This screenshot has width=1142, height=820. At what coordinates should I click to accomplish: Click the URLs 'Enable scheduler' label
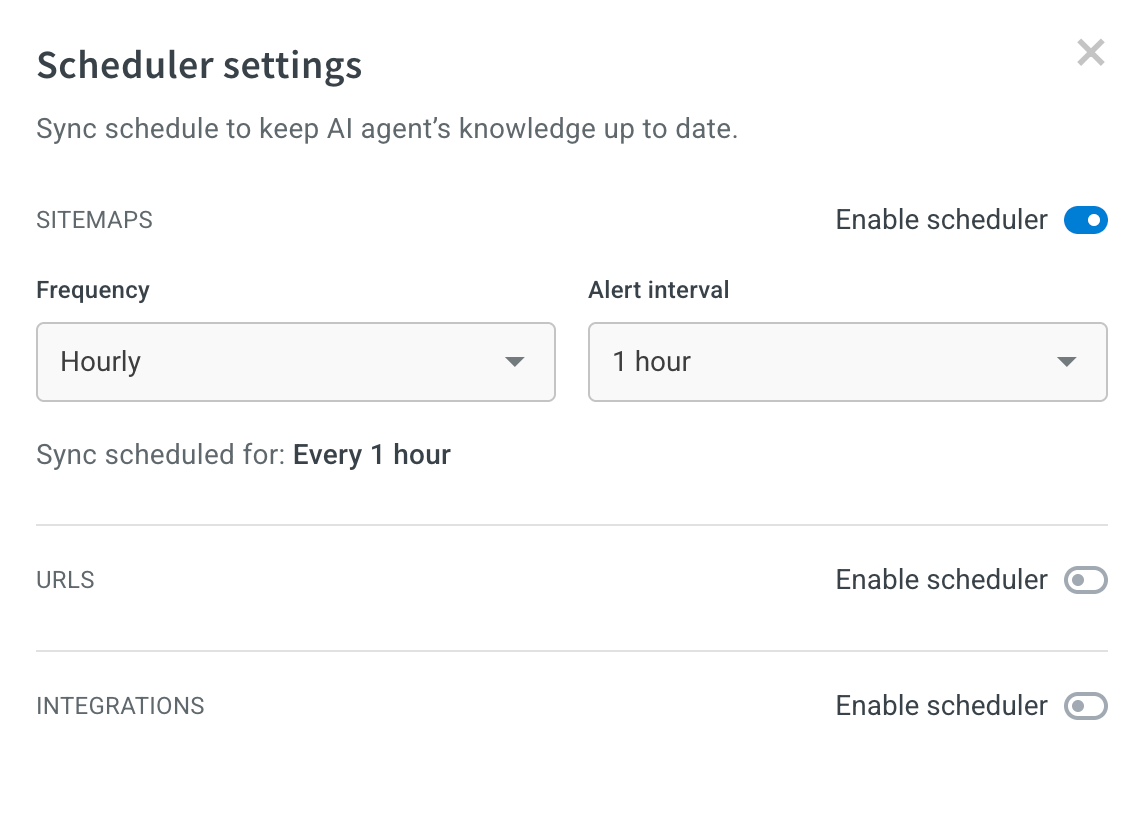(941, 580)
